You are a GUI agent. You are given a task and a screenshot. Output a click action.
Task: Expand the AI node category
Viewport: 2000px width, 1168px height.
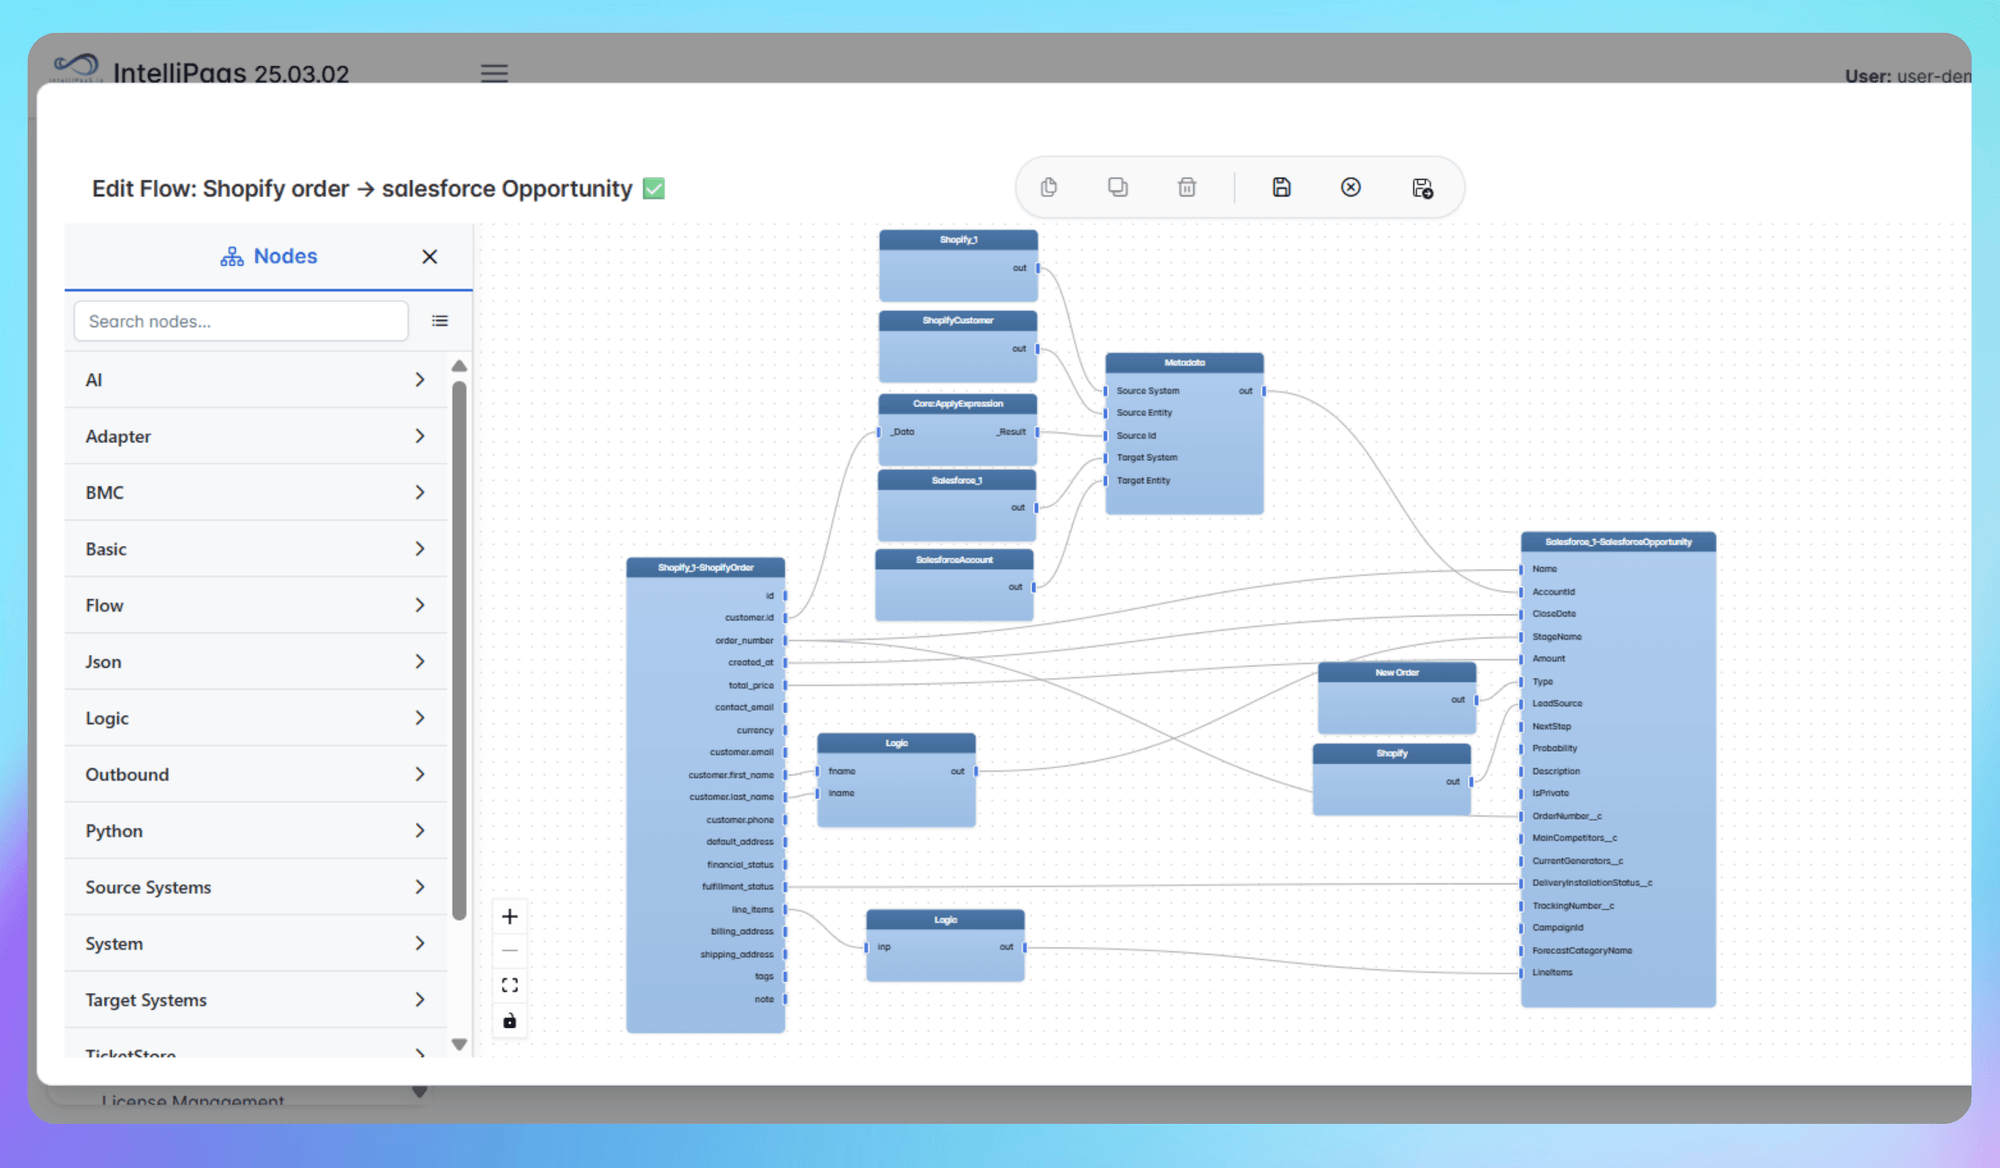click(255, 380)
